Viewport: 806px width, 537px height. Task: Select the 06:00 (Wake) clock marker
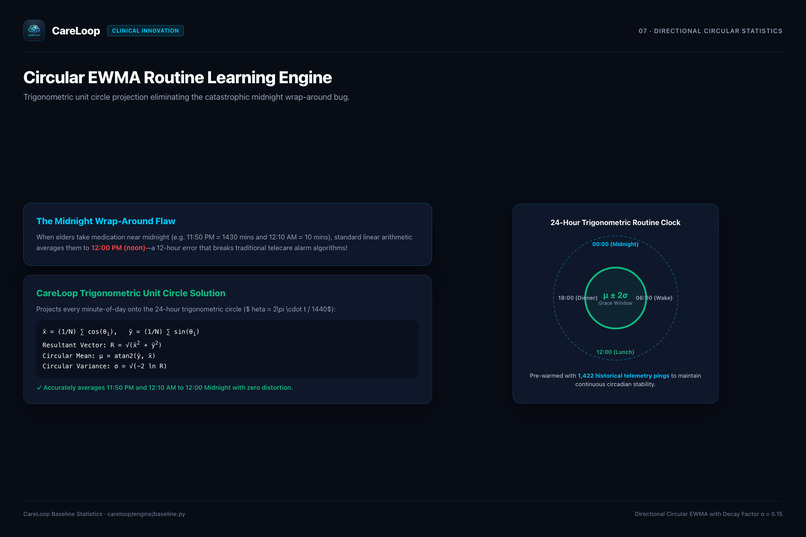coord(654,298)
